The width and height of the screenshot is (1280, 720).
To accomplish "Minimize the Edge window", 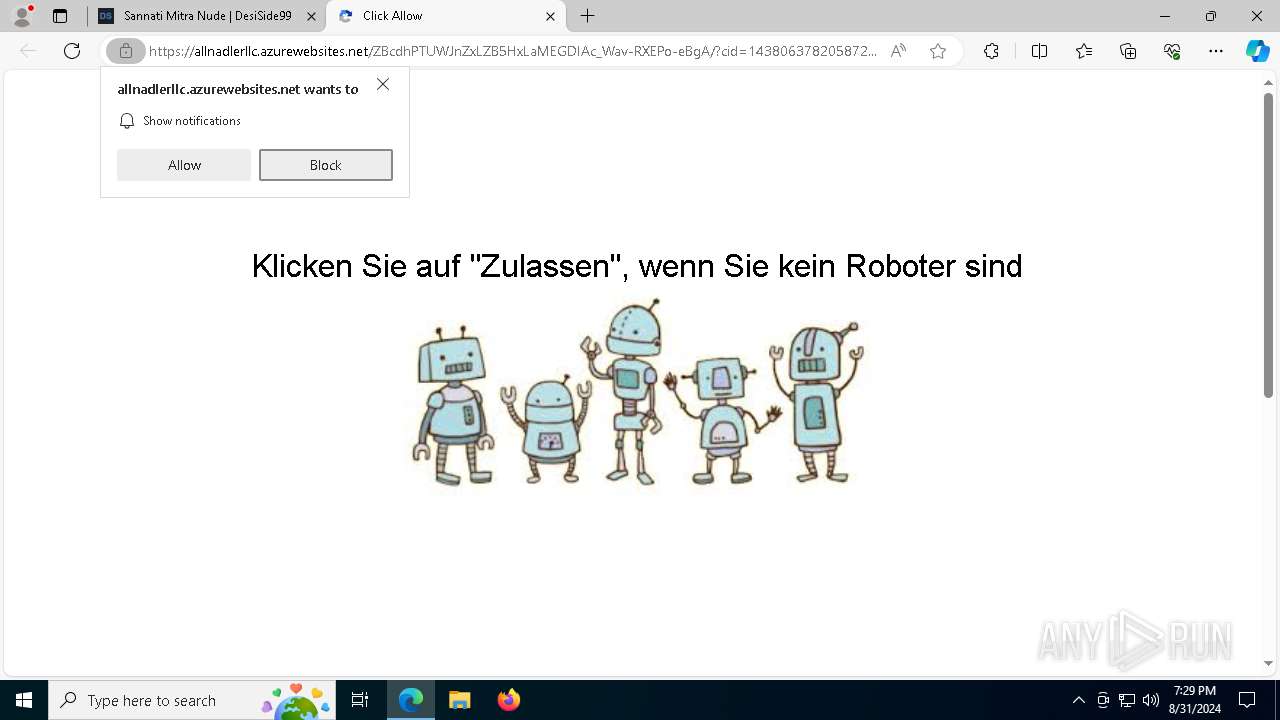I will [x=1165, y=16].
